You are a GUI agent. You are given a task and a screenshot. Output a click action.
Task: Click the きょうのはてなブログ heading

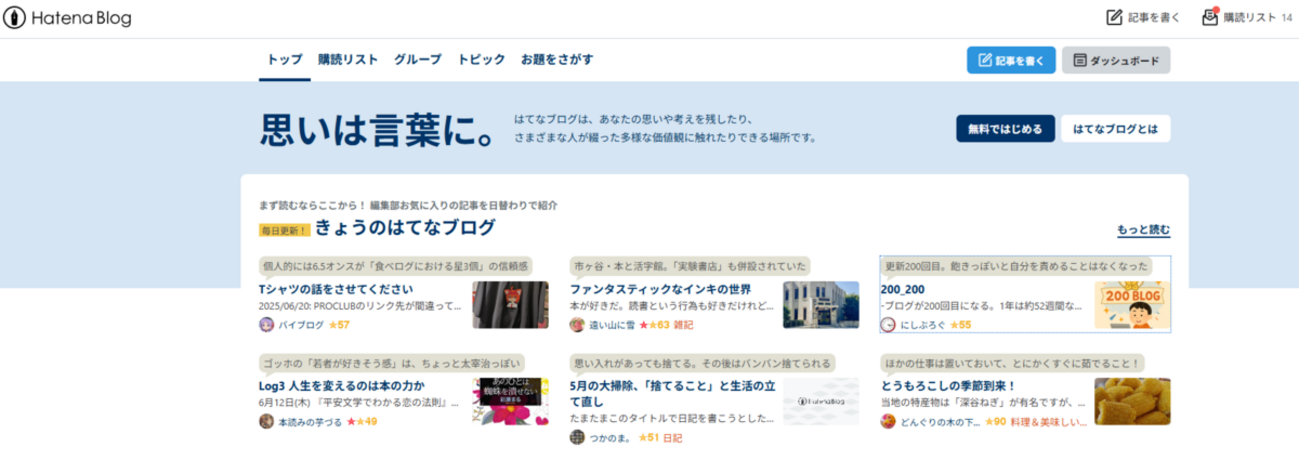pyautogui.click(x=405, y=228)
